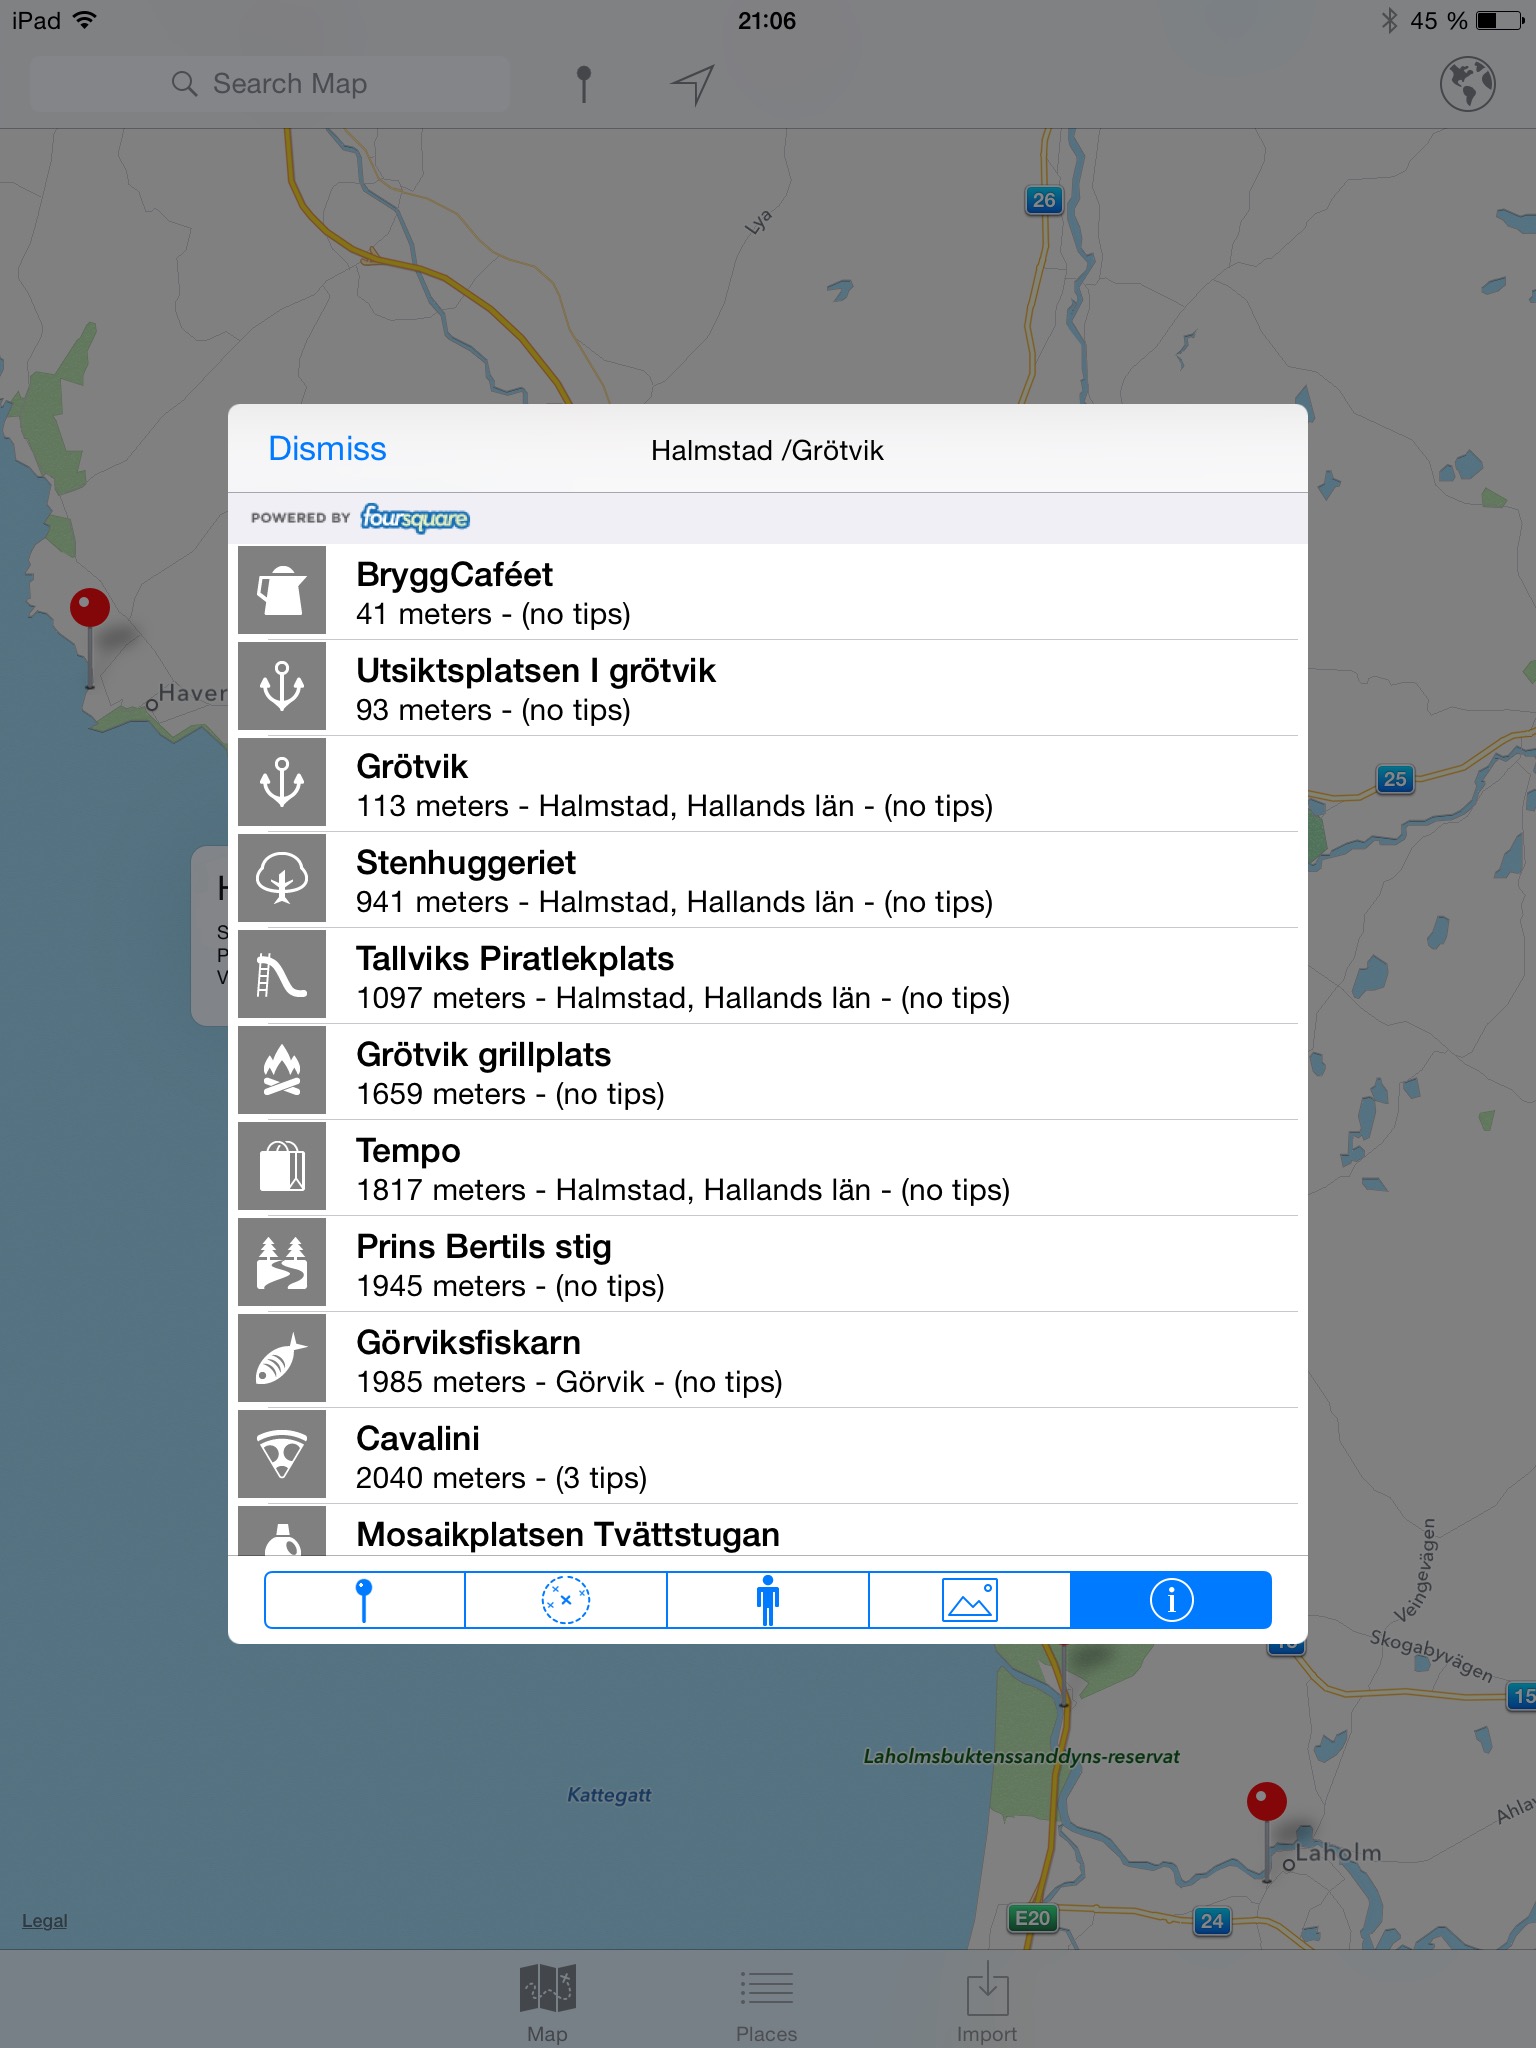1536x2048 pixels.
Task: Select the info segment in popup
Action: [x=1171, y=1600]
